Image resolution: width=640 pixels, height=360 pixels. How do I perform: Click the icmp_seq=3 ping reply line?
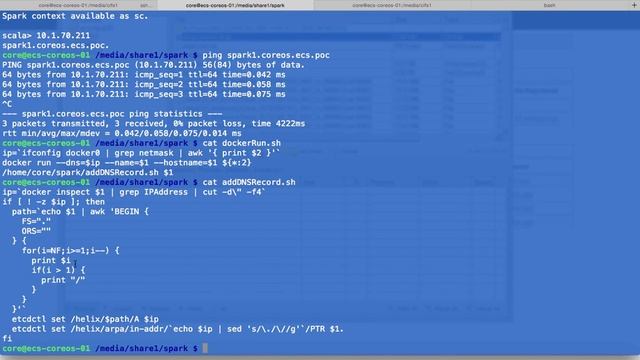pos(144,94)
